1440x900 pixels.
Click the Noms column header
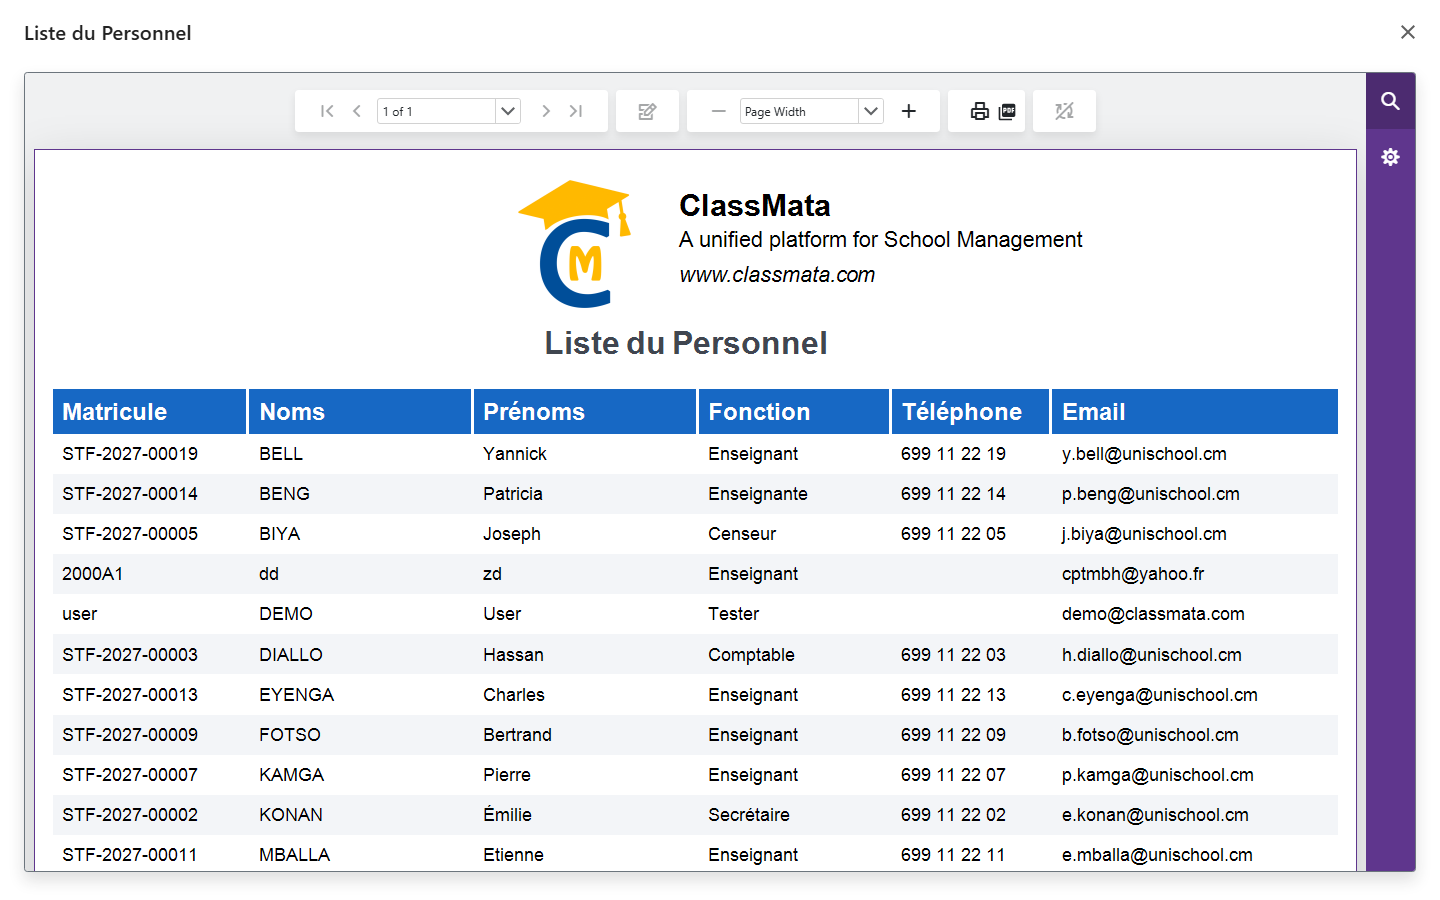tap(360, 412)
